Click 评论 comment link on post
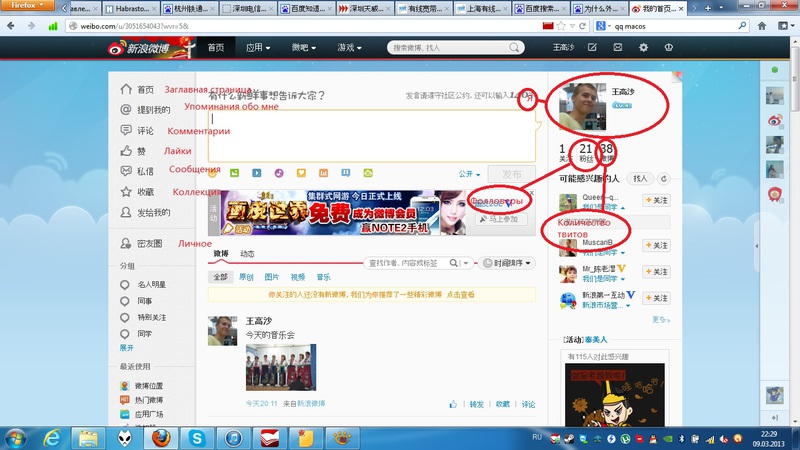Viewport: 800px width, 450px height. click(x=528, y=404)
